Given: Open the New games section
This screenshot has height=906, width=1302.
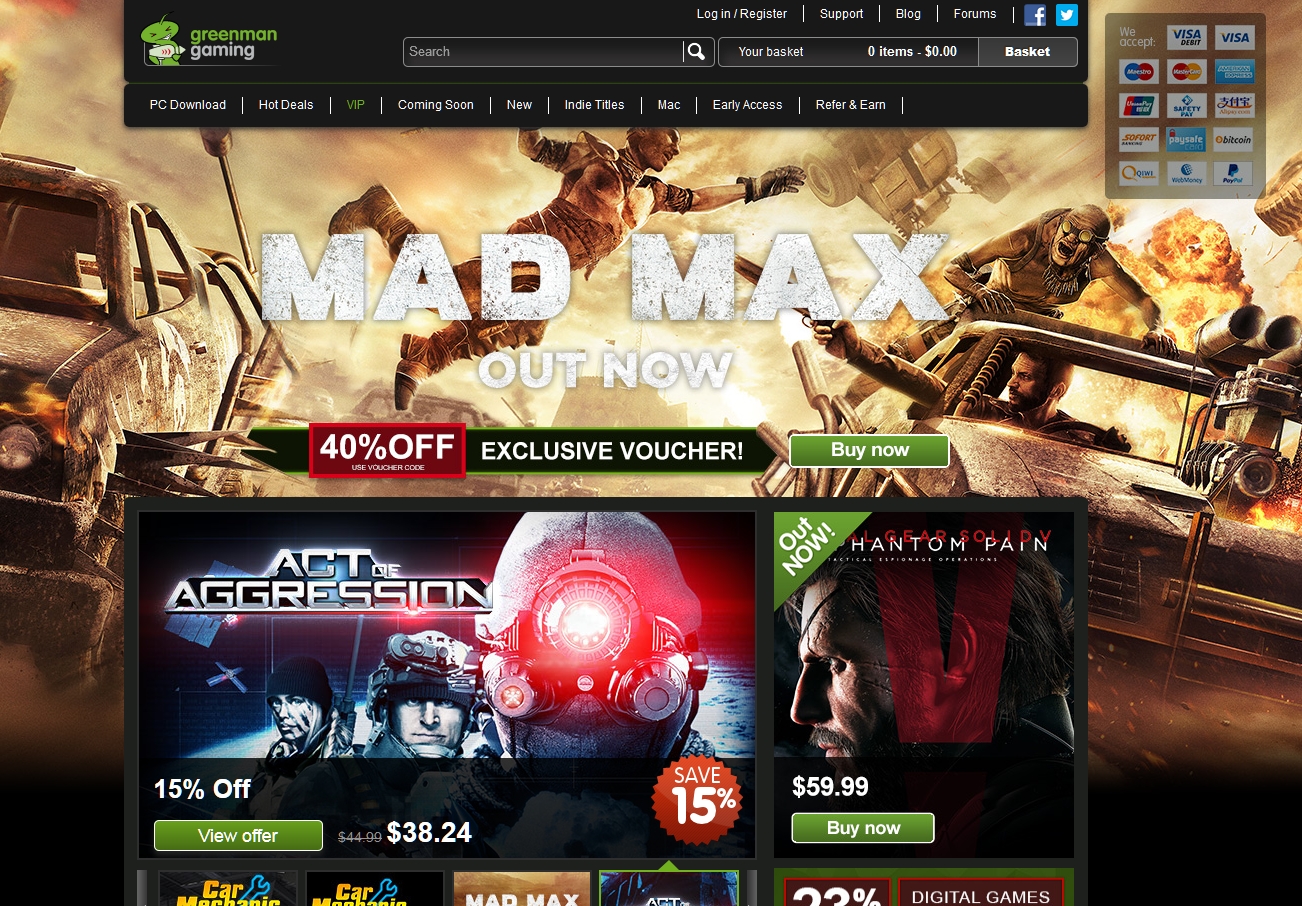Looking at the screenshot, I should [x=519, y=105].
